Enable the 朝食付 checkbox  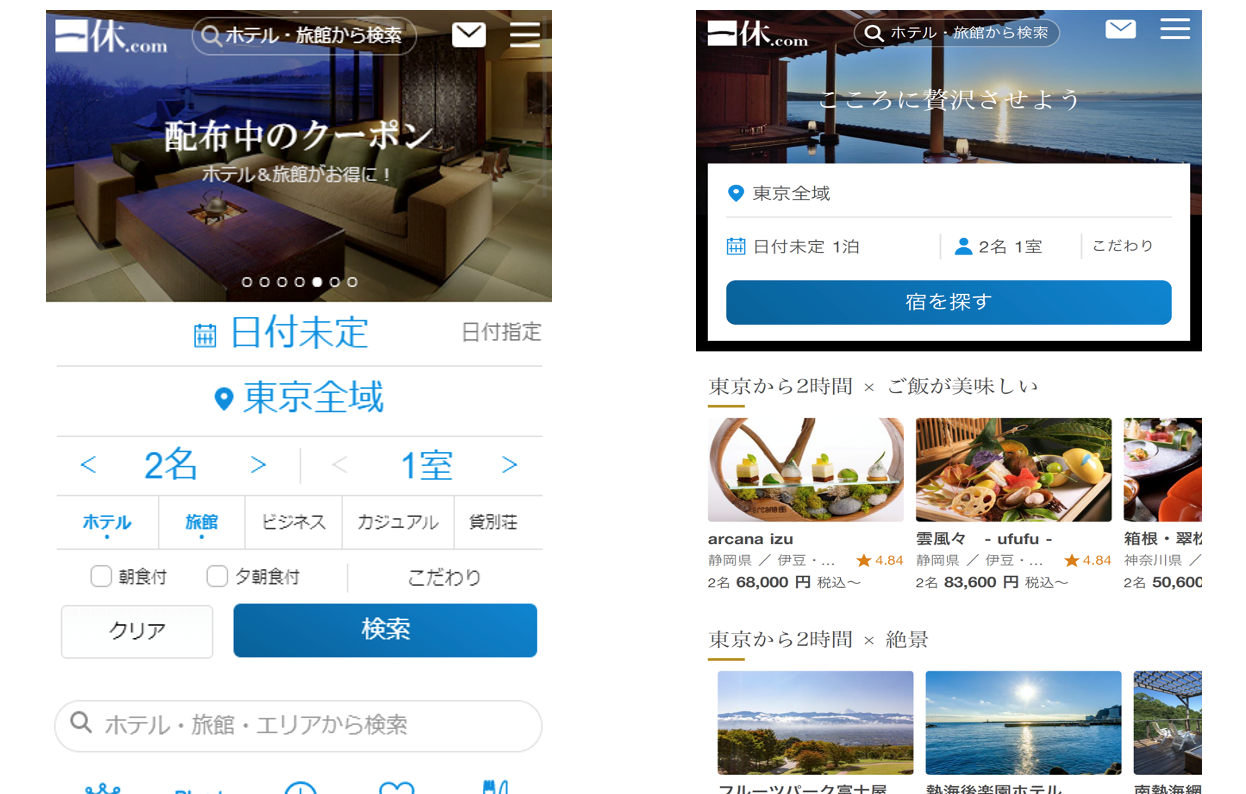click(101, 576)
